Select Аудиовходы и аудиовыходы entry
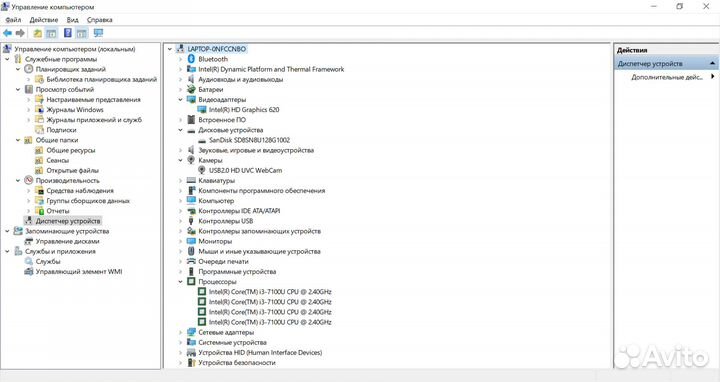Screen dimensions: 720x382 [x=241, y=79]
